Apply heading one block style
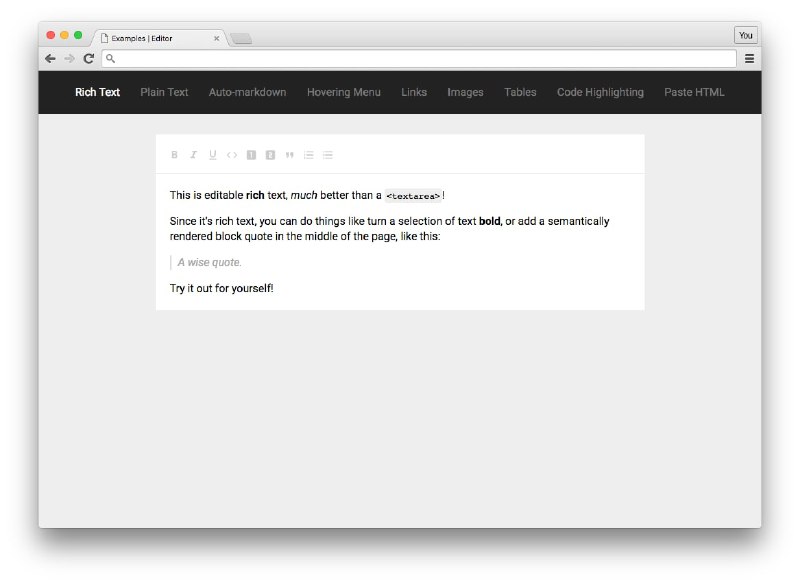800x583 pixels. (251, 155)
